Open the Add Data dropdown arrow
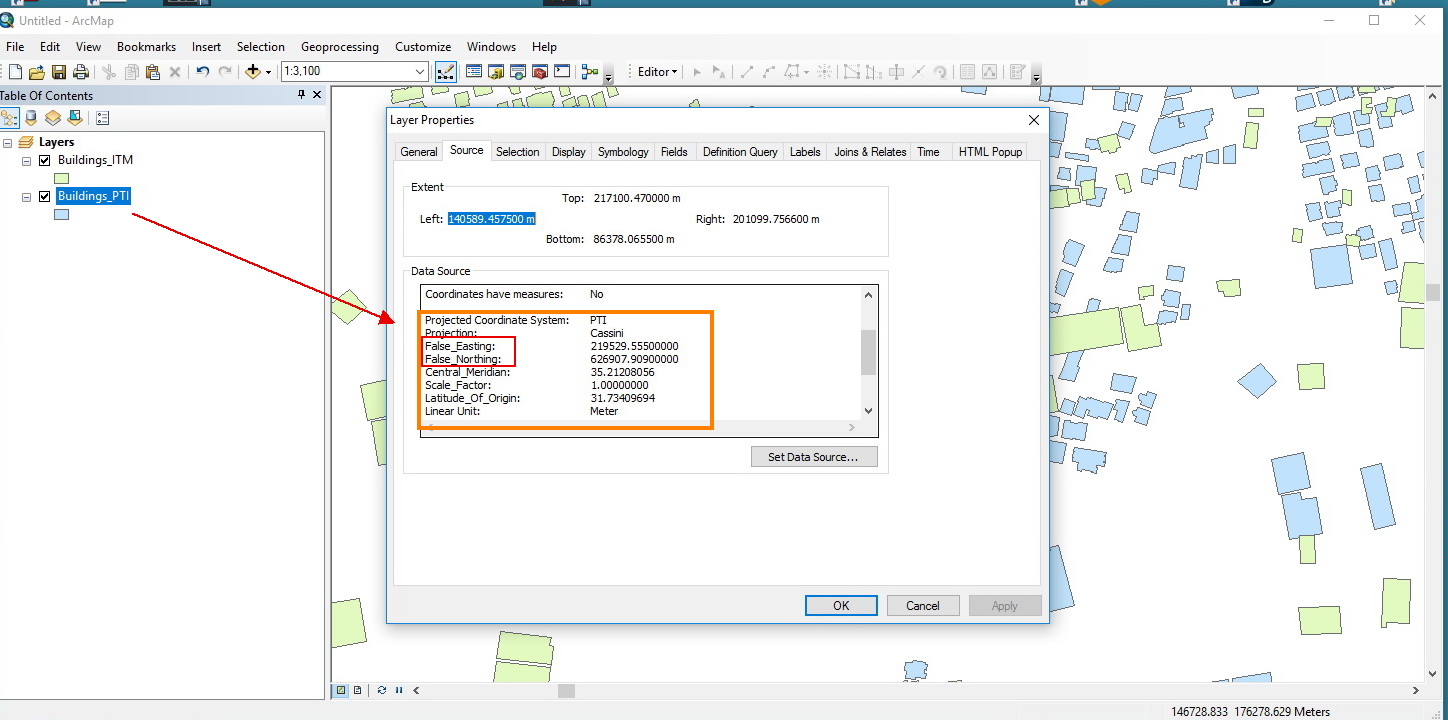This screenshot has height=720, width=1448. 269,72
